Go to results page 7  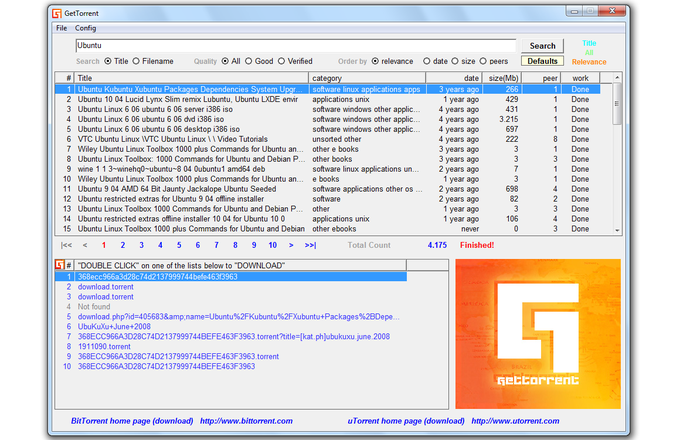216,245
